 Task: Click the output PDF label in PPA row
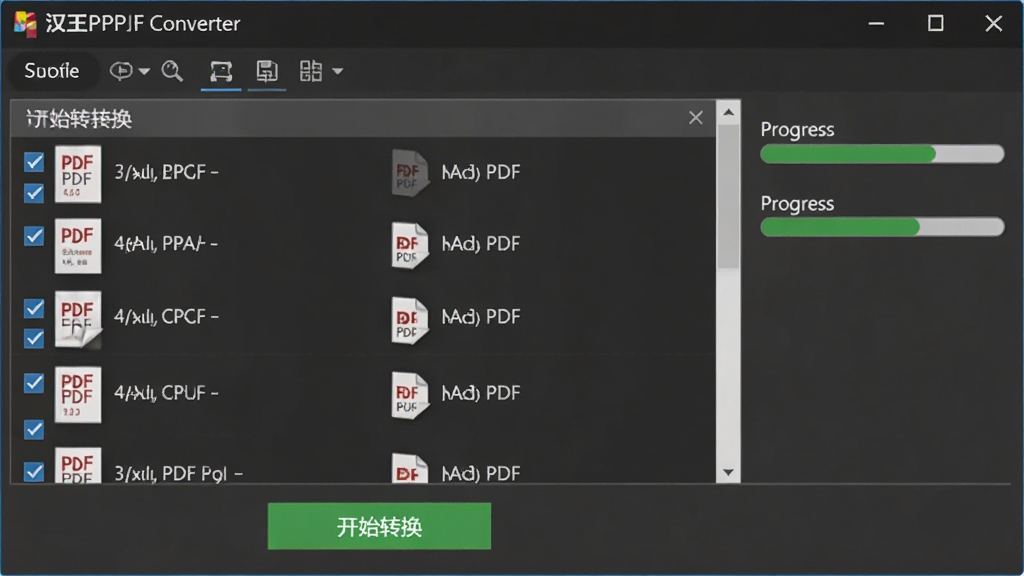[481, 244]
